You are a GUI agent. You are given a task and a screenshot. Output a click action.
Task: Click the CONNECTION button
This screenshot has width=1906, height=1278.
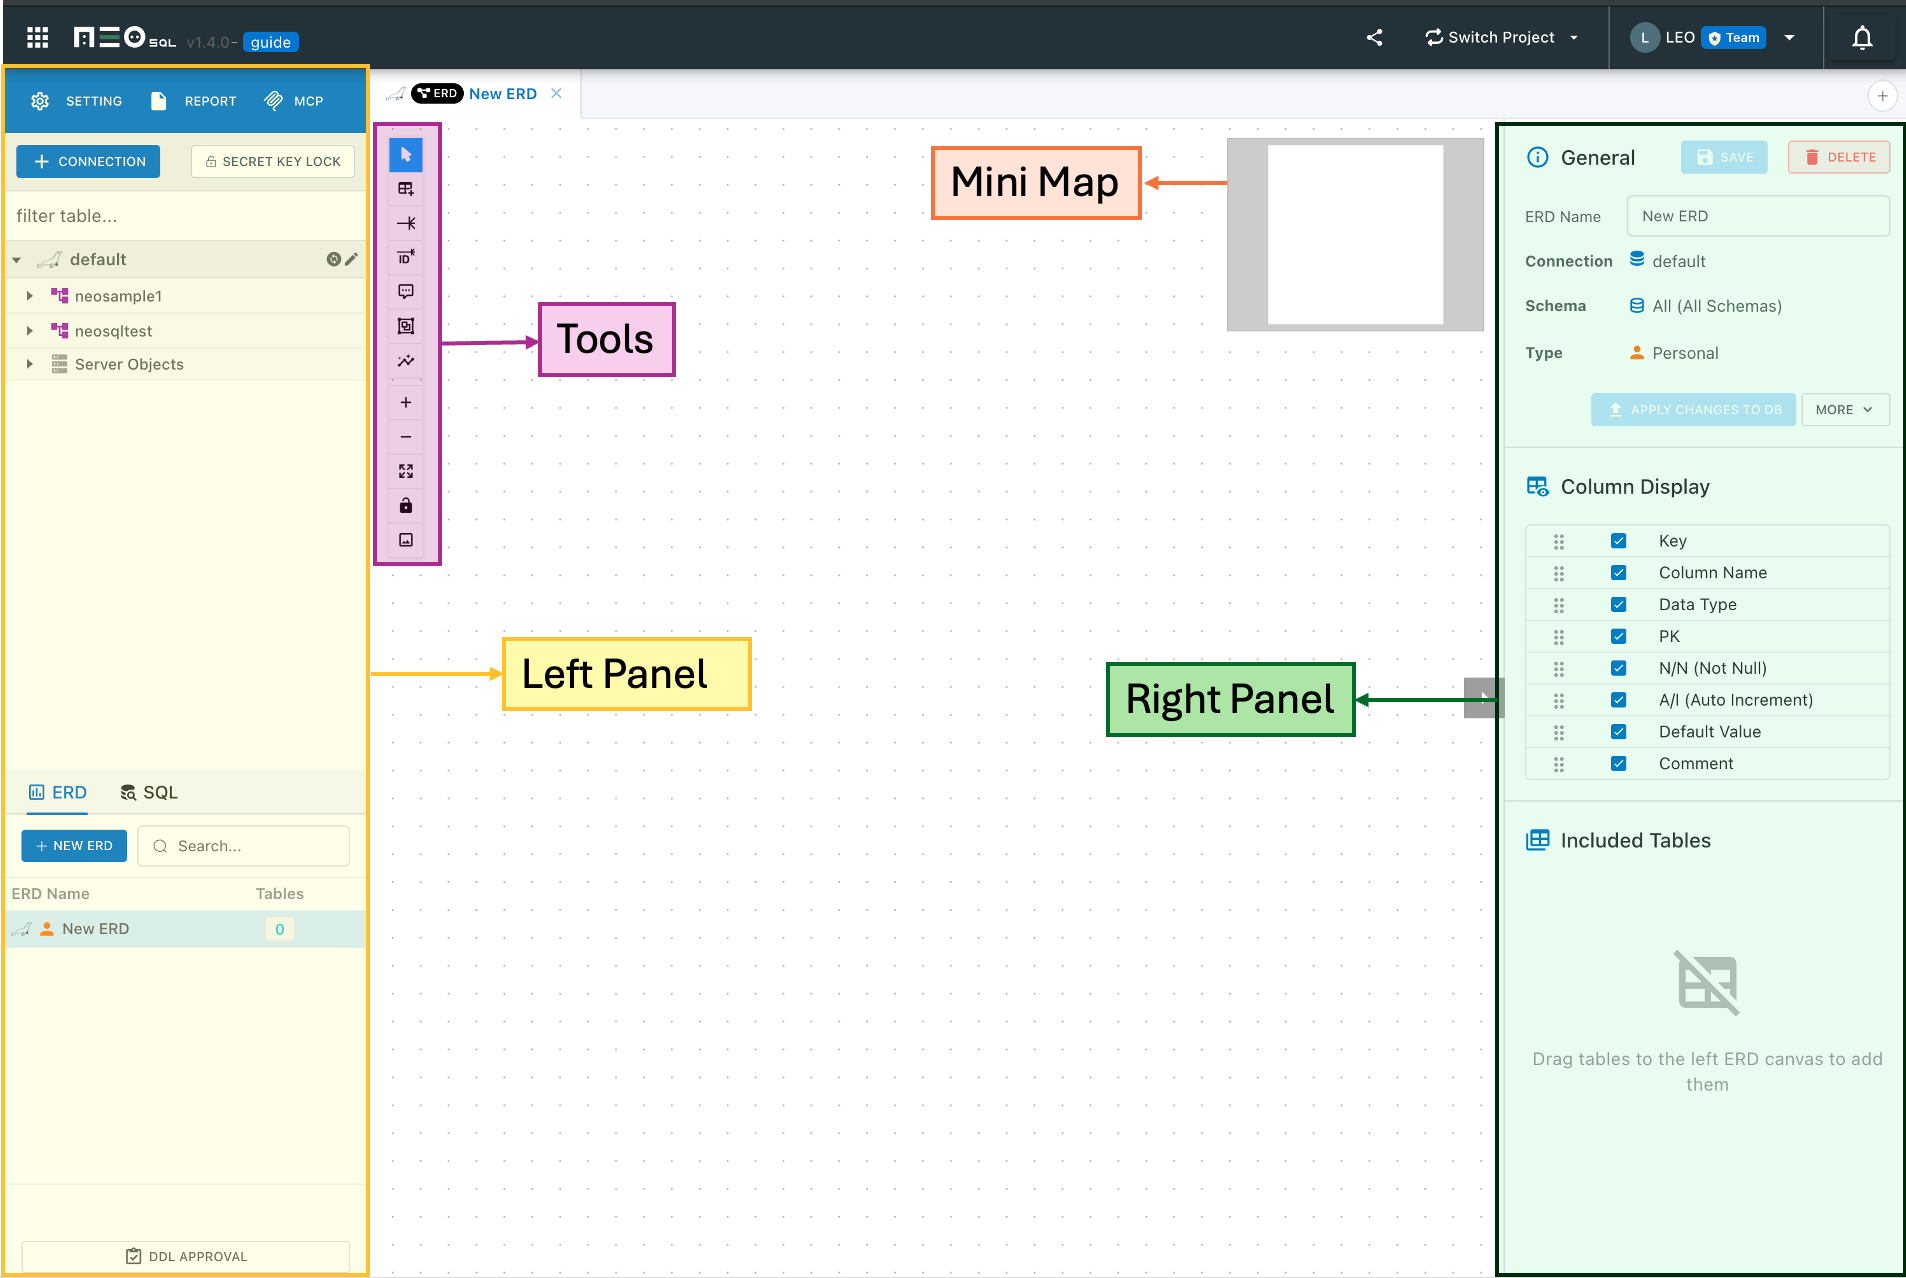click(88, 161)
